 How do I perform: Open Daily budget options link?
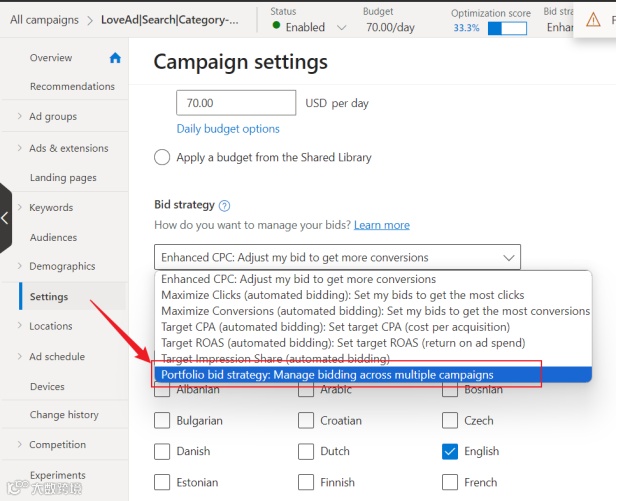[x=228, y=129]
